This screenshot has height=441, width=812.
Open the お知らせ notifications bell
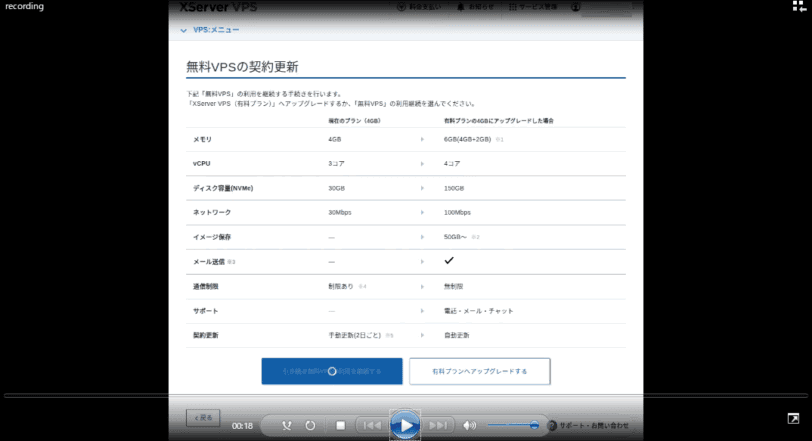click(x=475, y=7)
